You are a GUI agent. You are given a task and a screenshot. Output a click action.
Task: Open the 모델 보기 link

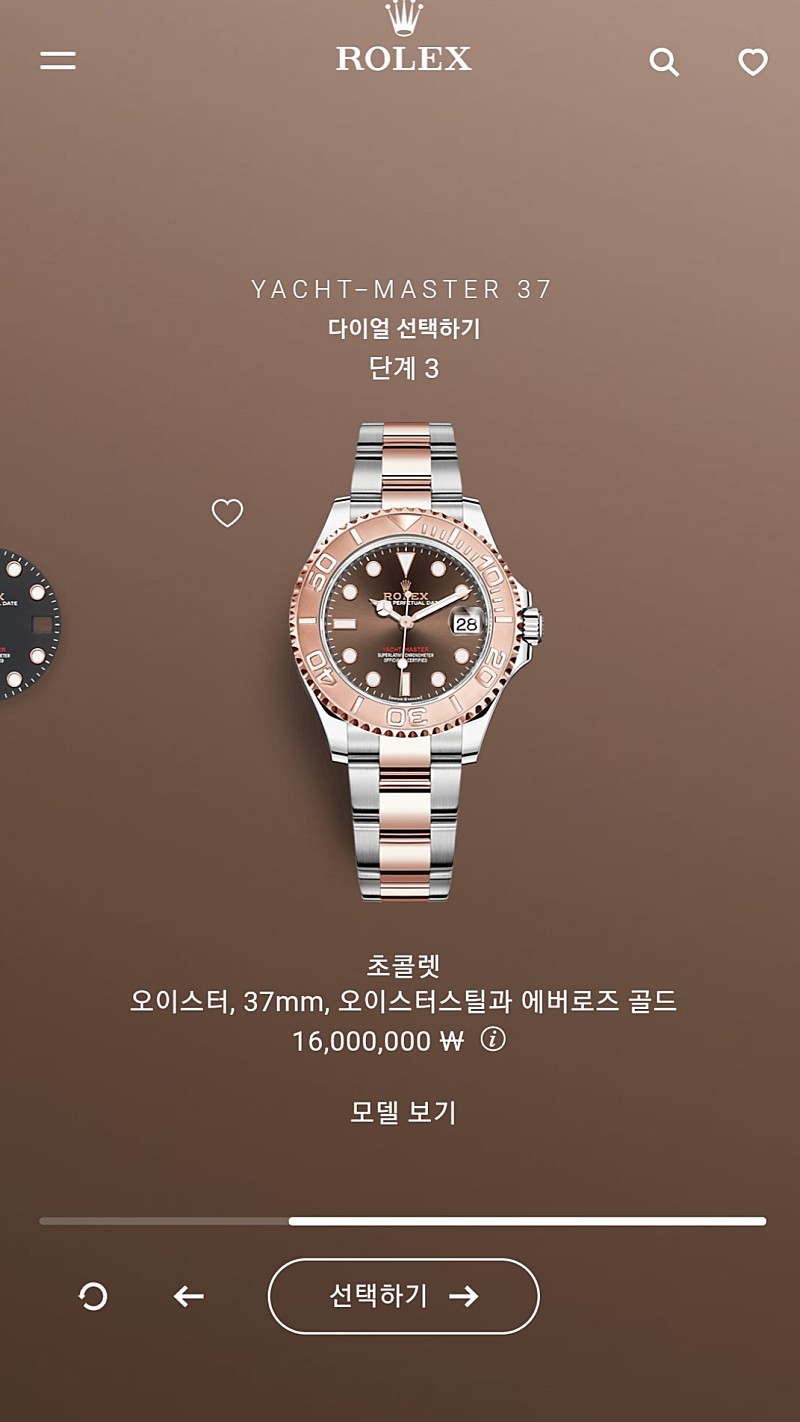click(404, 1112)
